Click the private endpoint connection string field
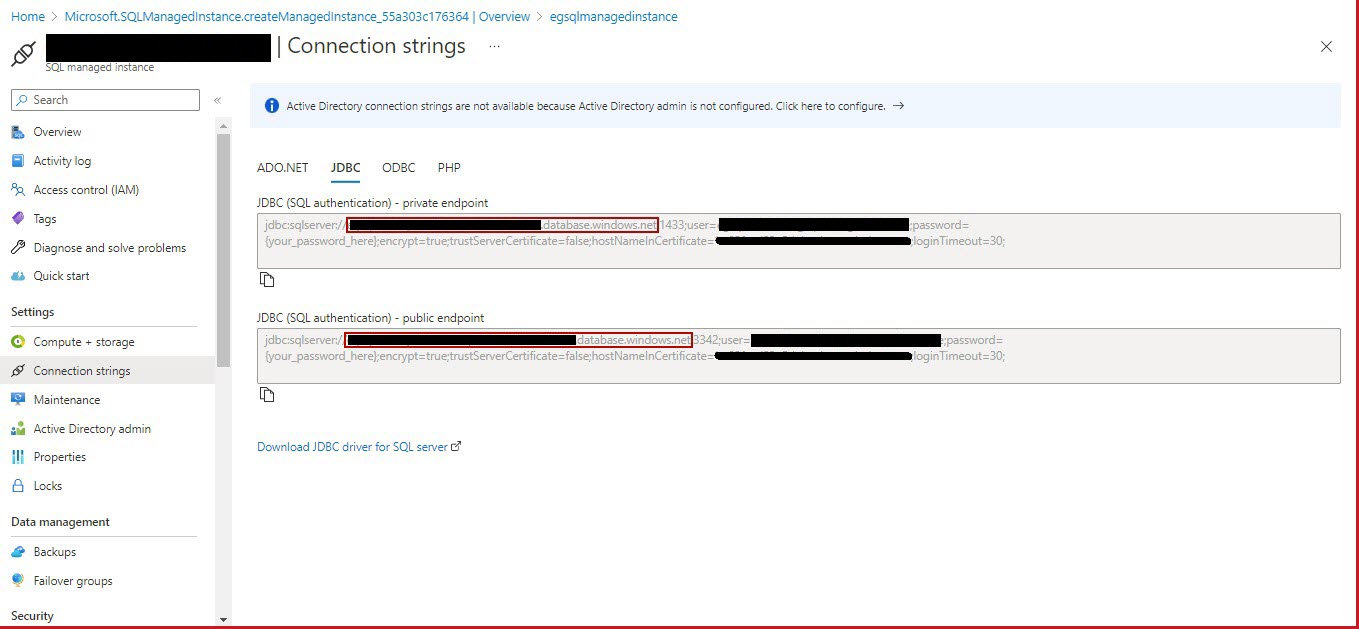The image size is (1359, 629). tap(799, 241)
